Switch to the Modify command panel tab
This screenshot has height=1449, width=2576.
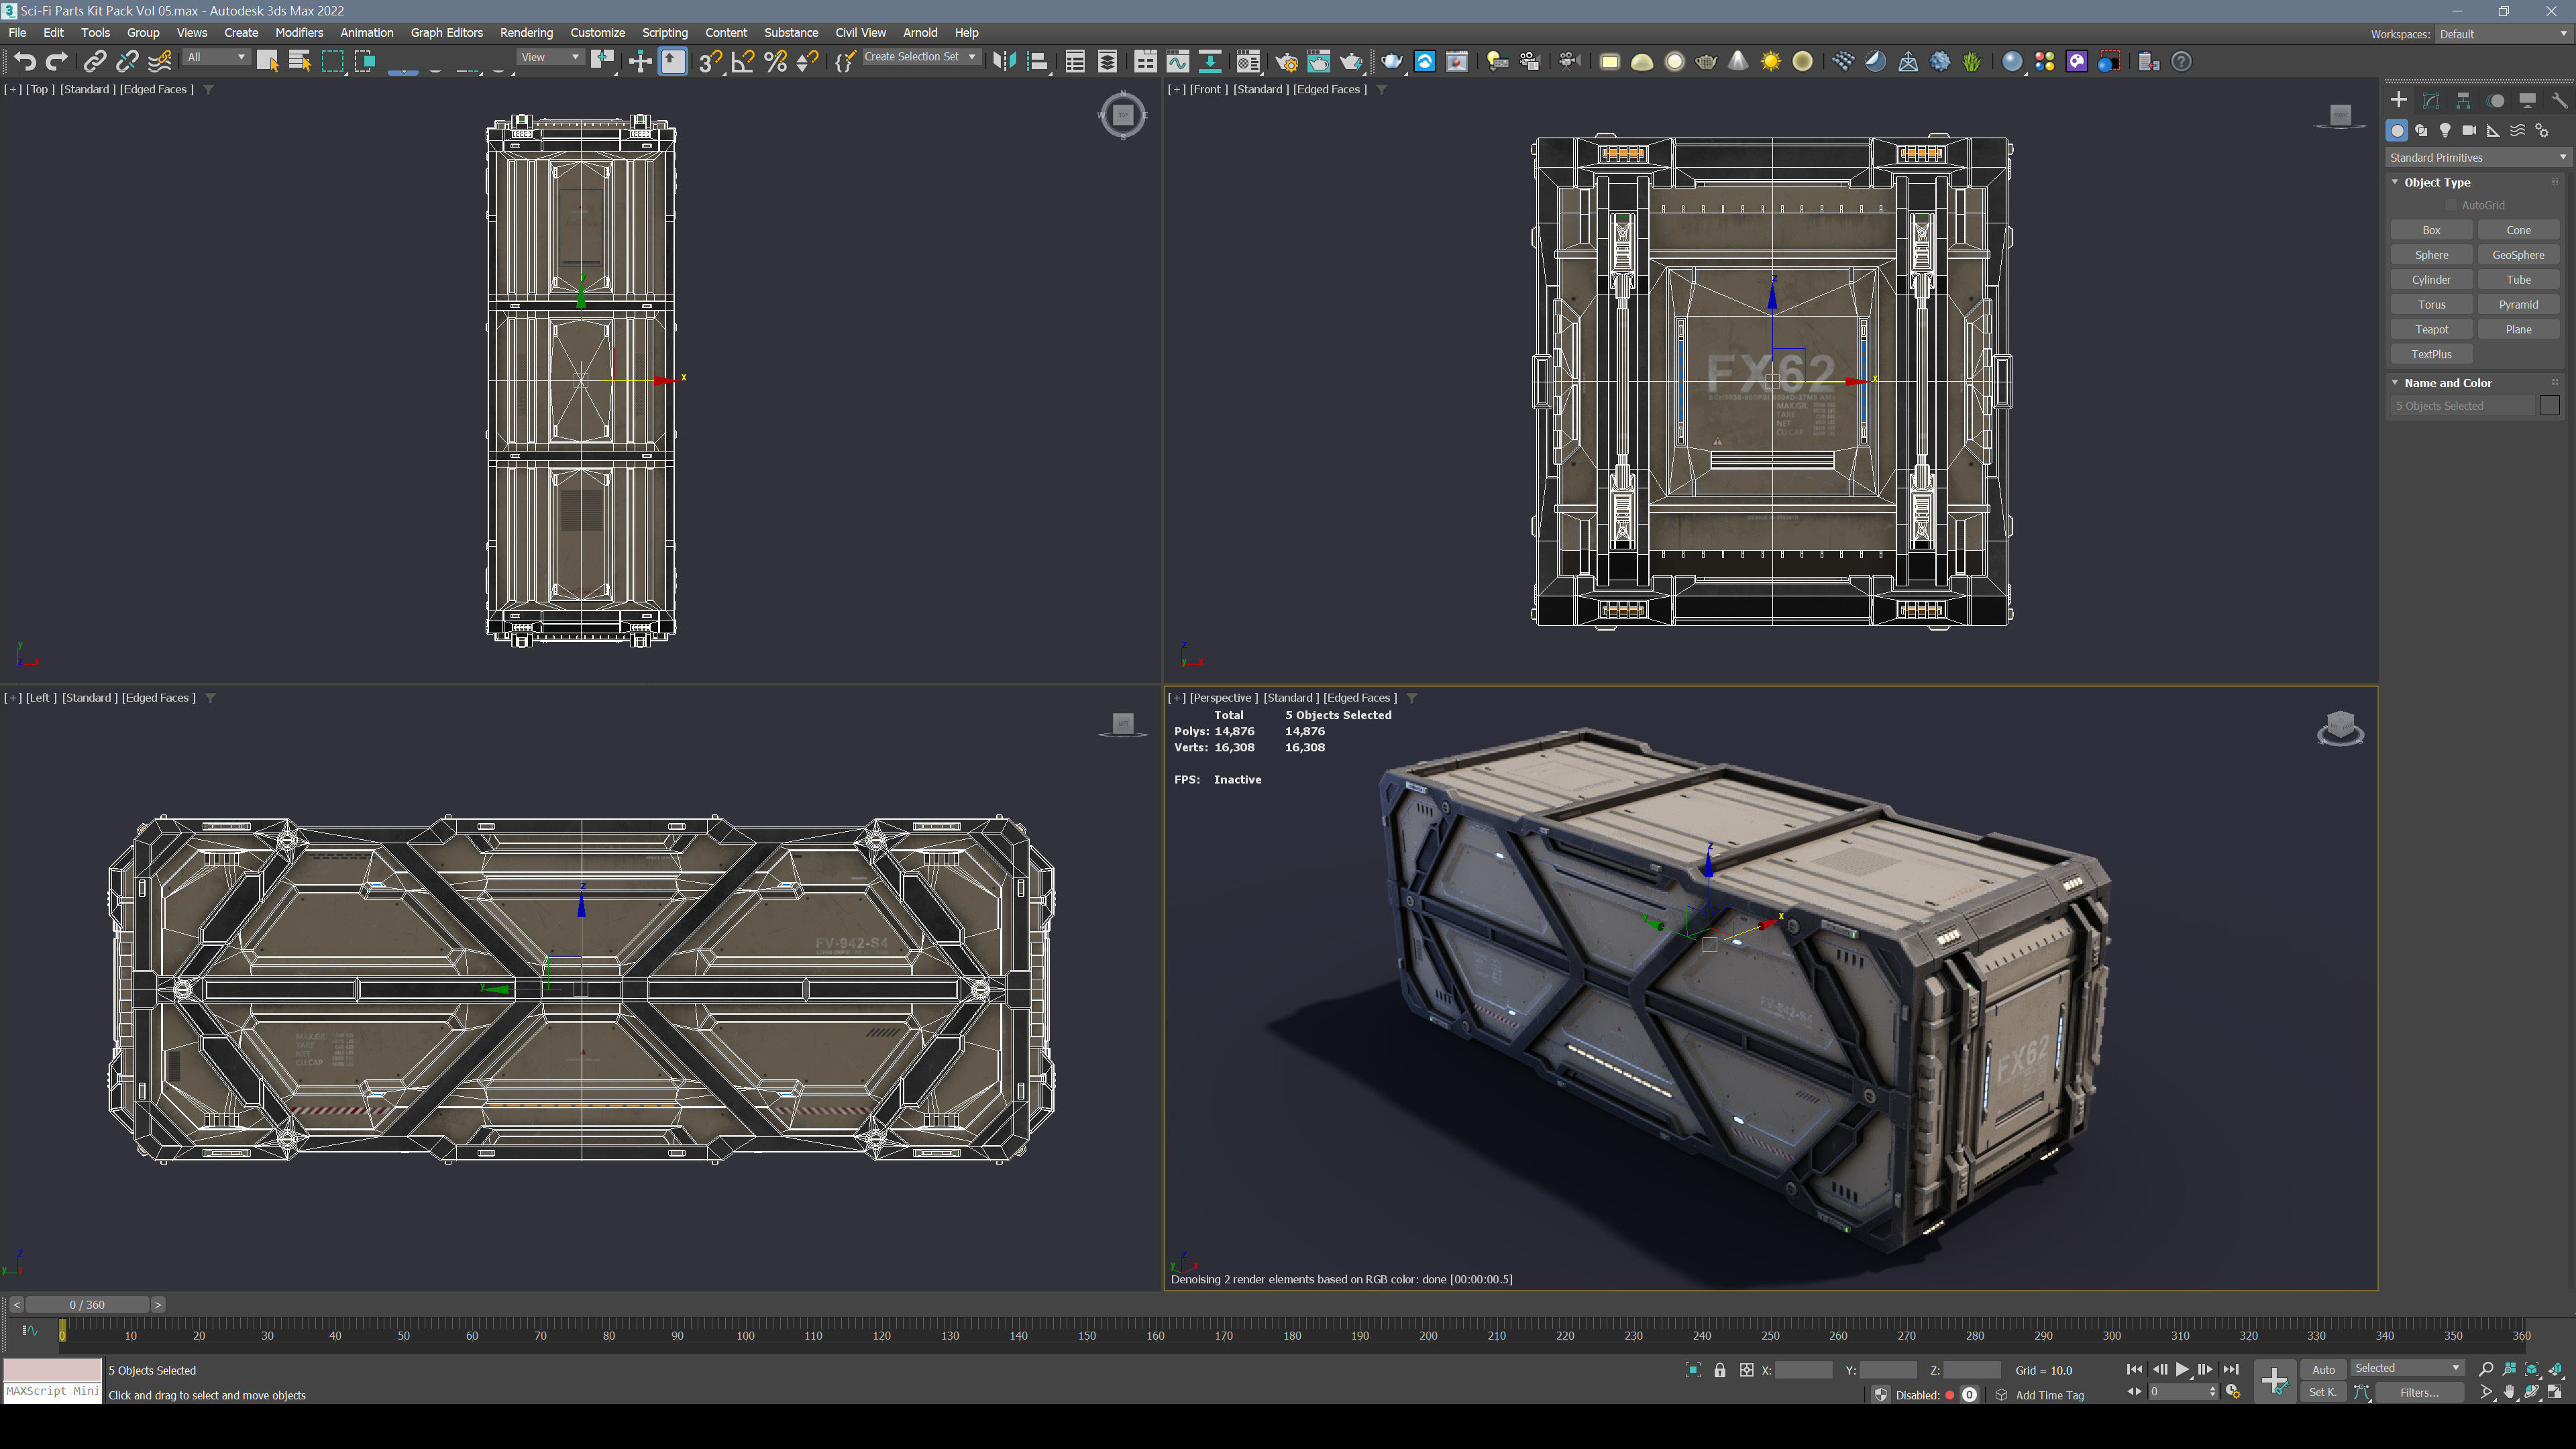(x=2431, y=100)
